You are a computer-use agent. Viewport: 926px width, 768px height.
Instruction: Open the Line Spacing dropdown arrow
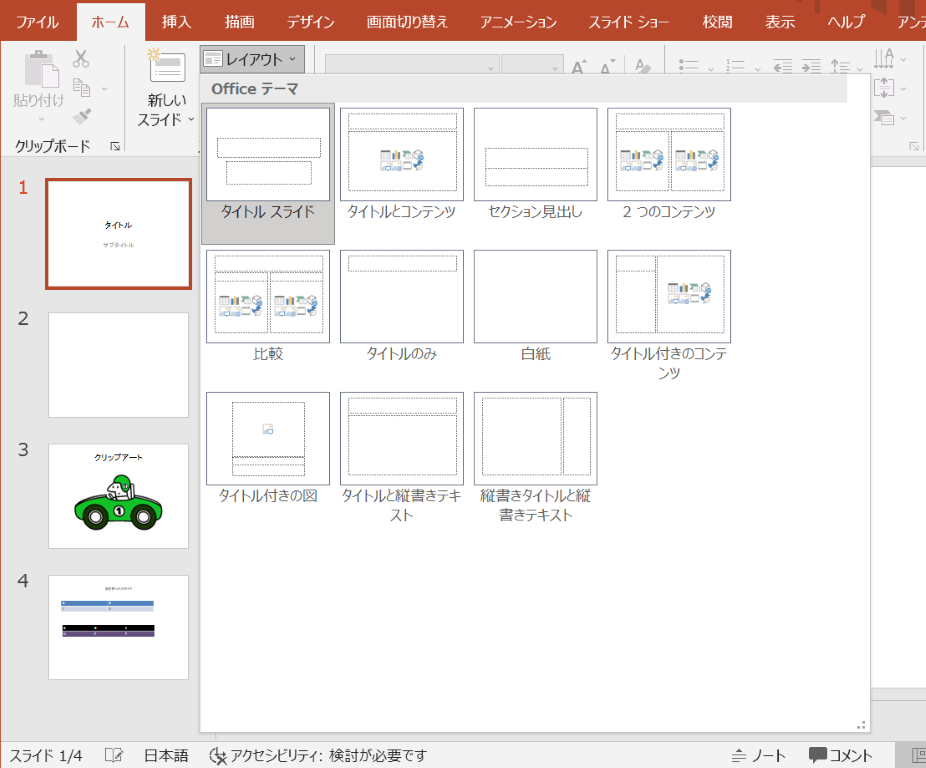point(862,69)
